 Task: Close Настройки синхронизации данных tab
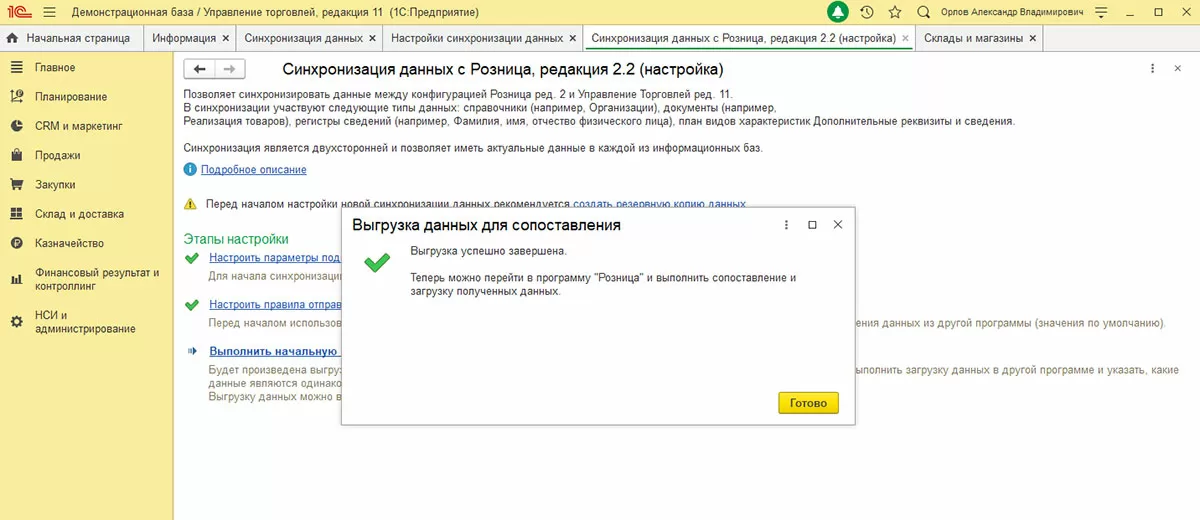573,38
